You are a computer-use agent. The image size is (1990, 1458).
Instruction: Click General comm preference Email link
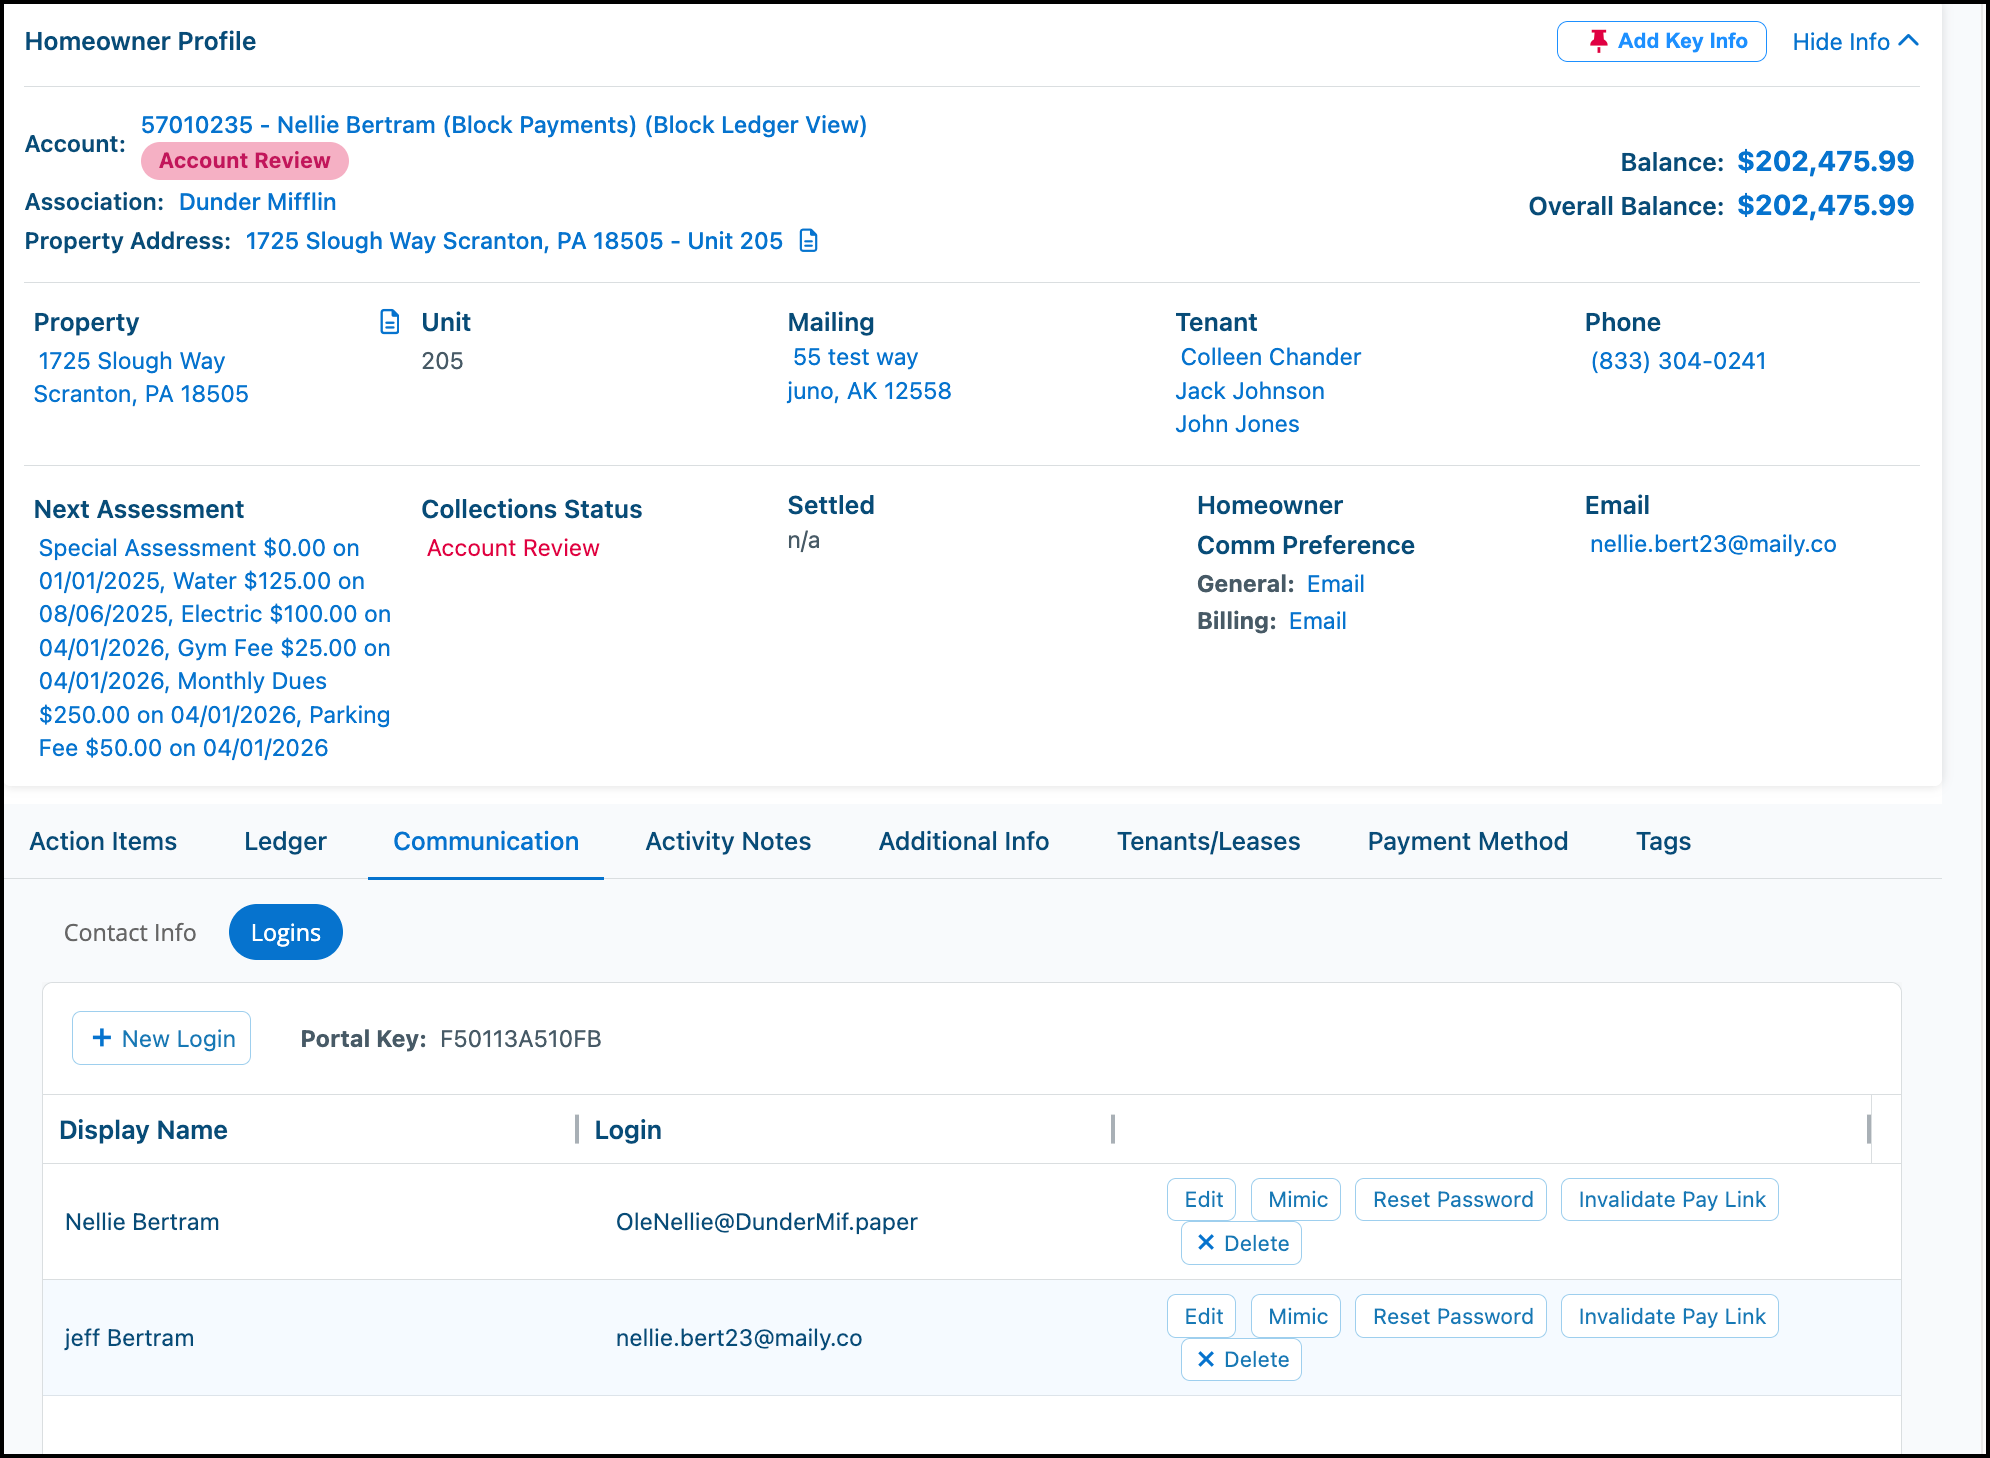1335,584
